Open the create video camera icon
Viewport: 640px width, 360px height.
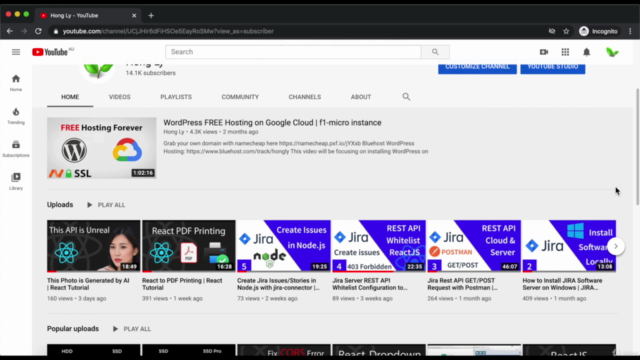544,52
